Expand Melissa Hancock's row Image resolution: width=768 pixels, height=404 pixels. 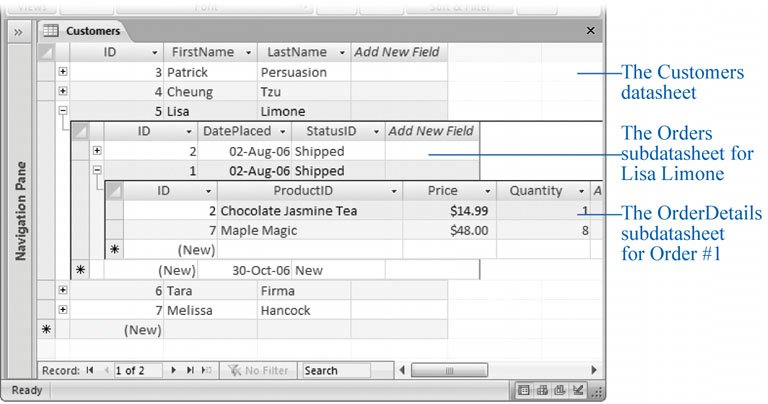[63, 310]
